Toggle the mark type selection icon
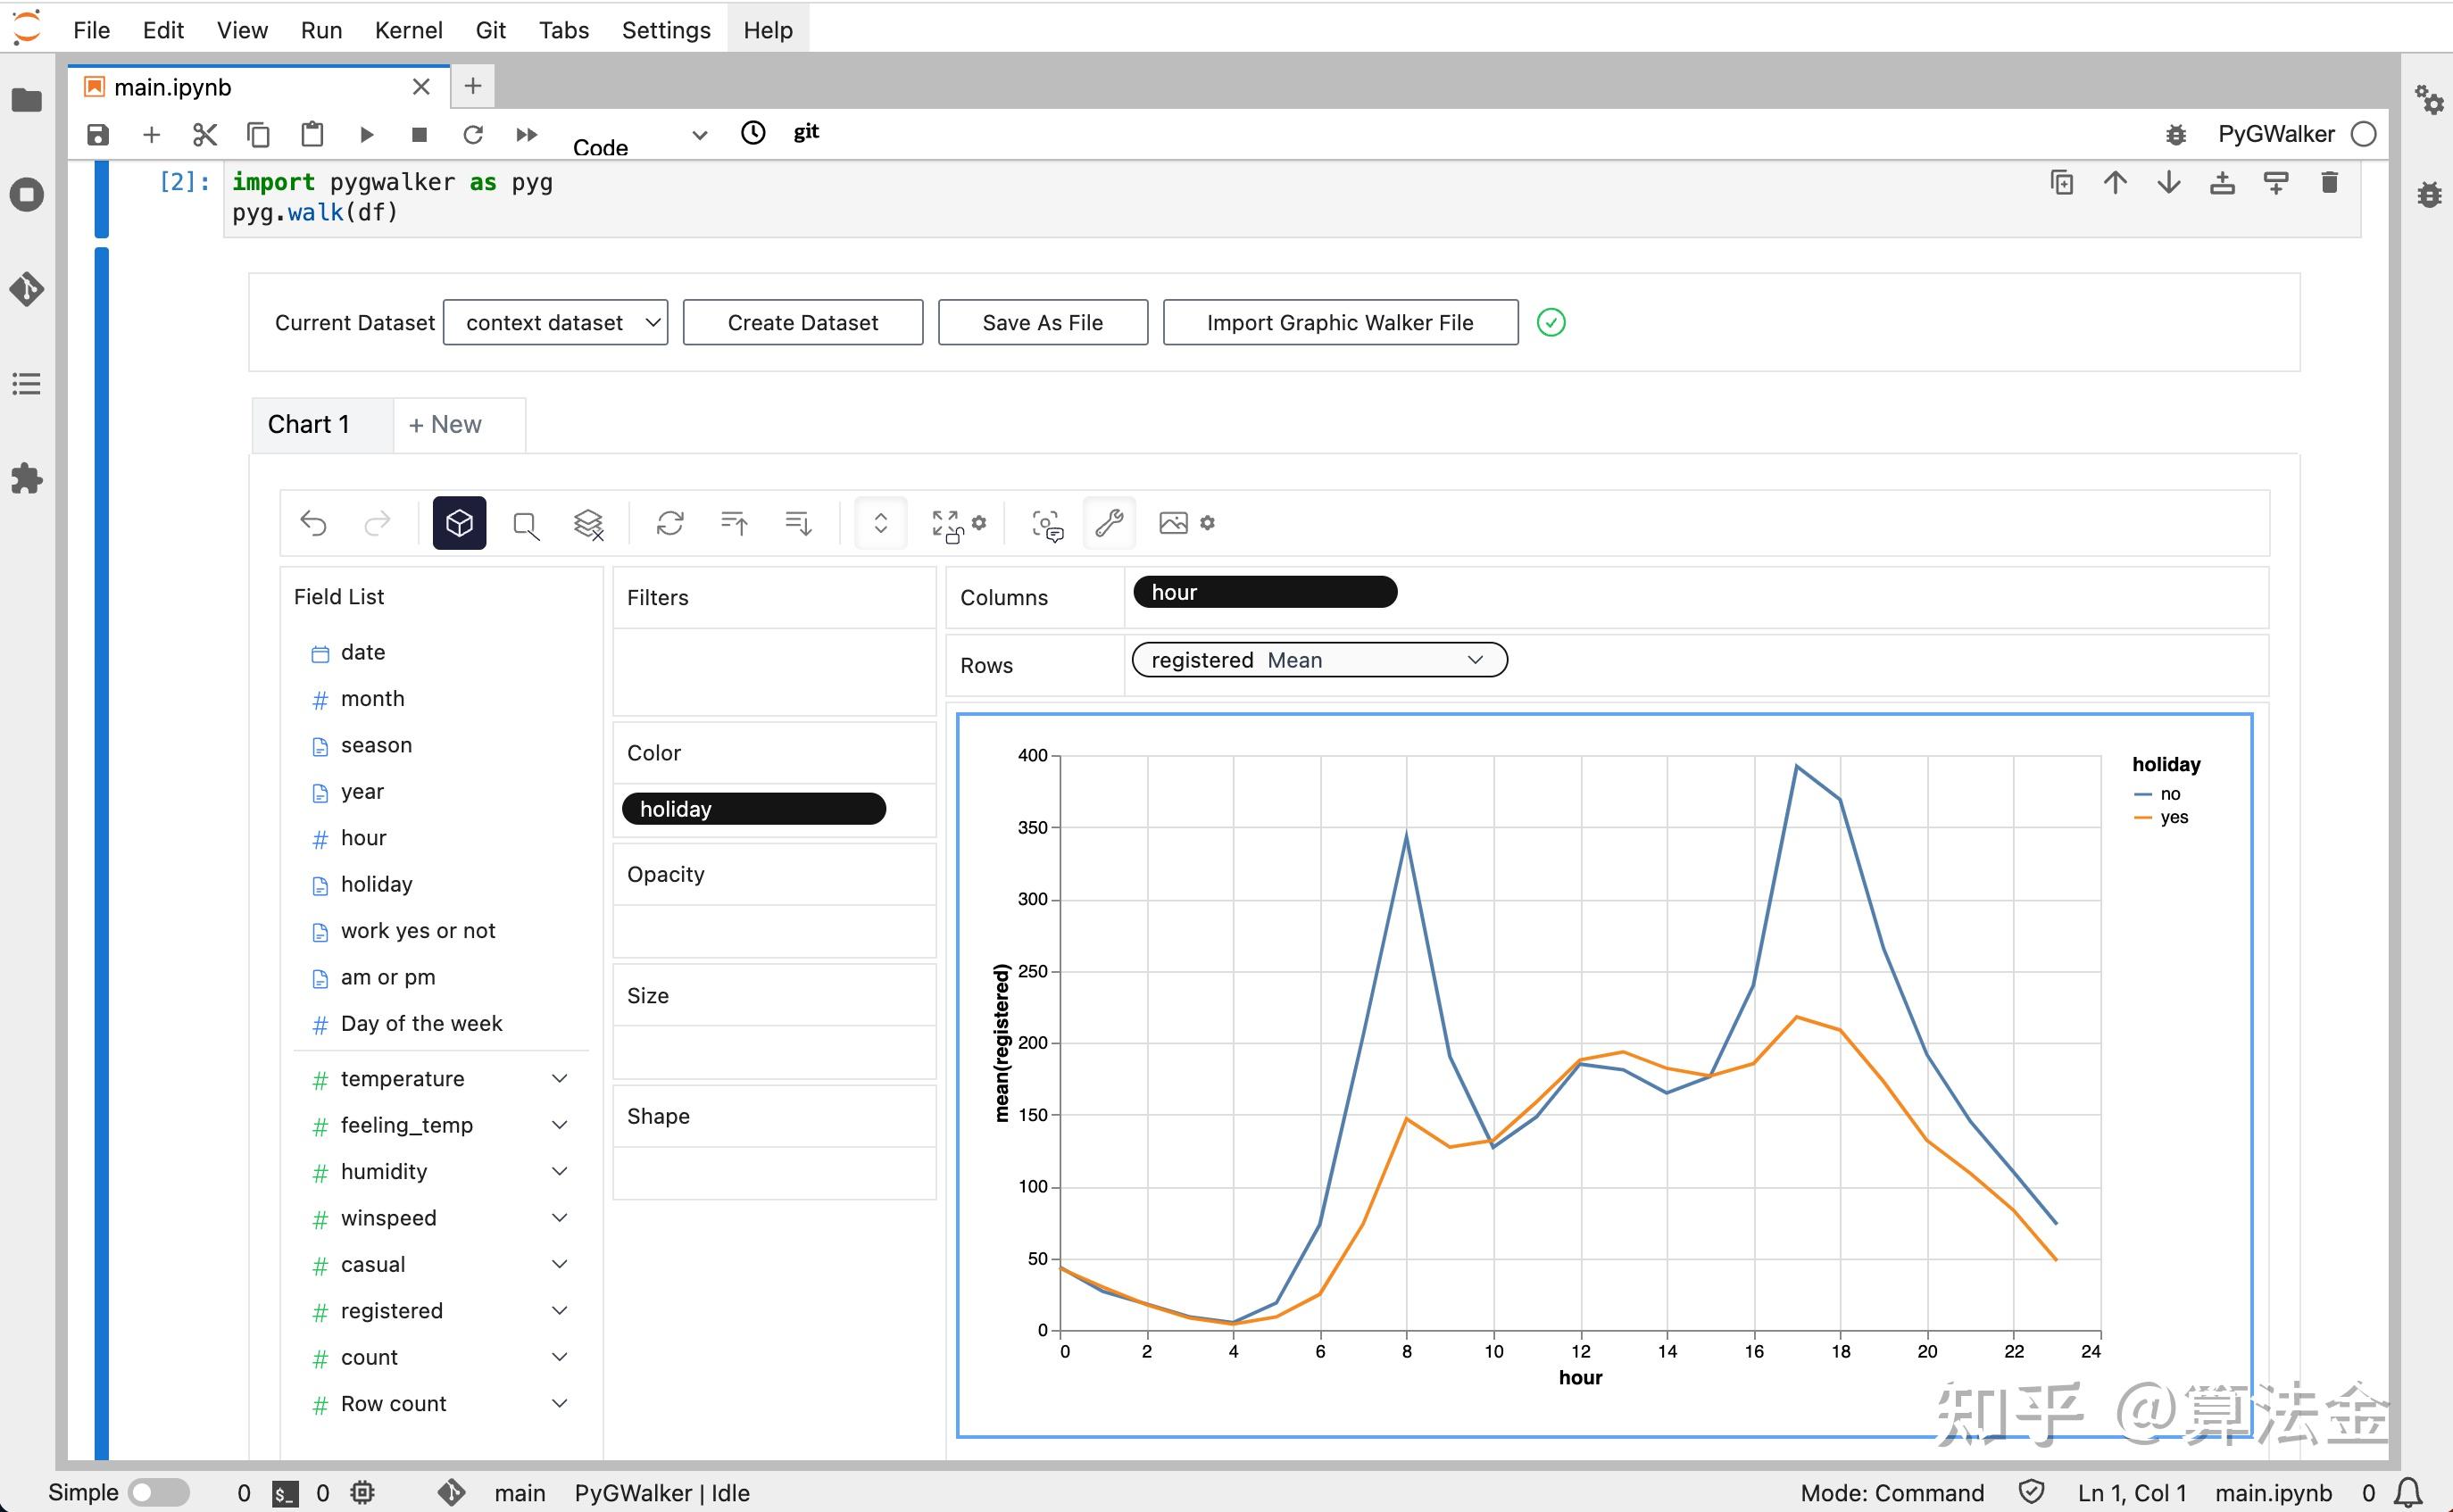 [525, 523]
